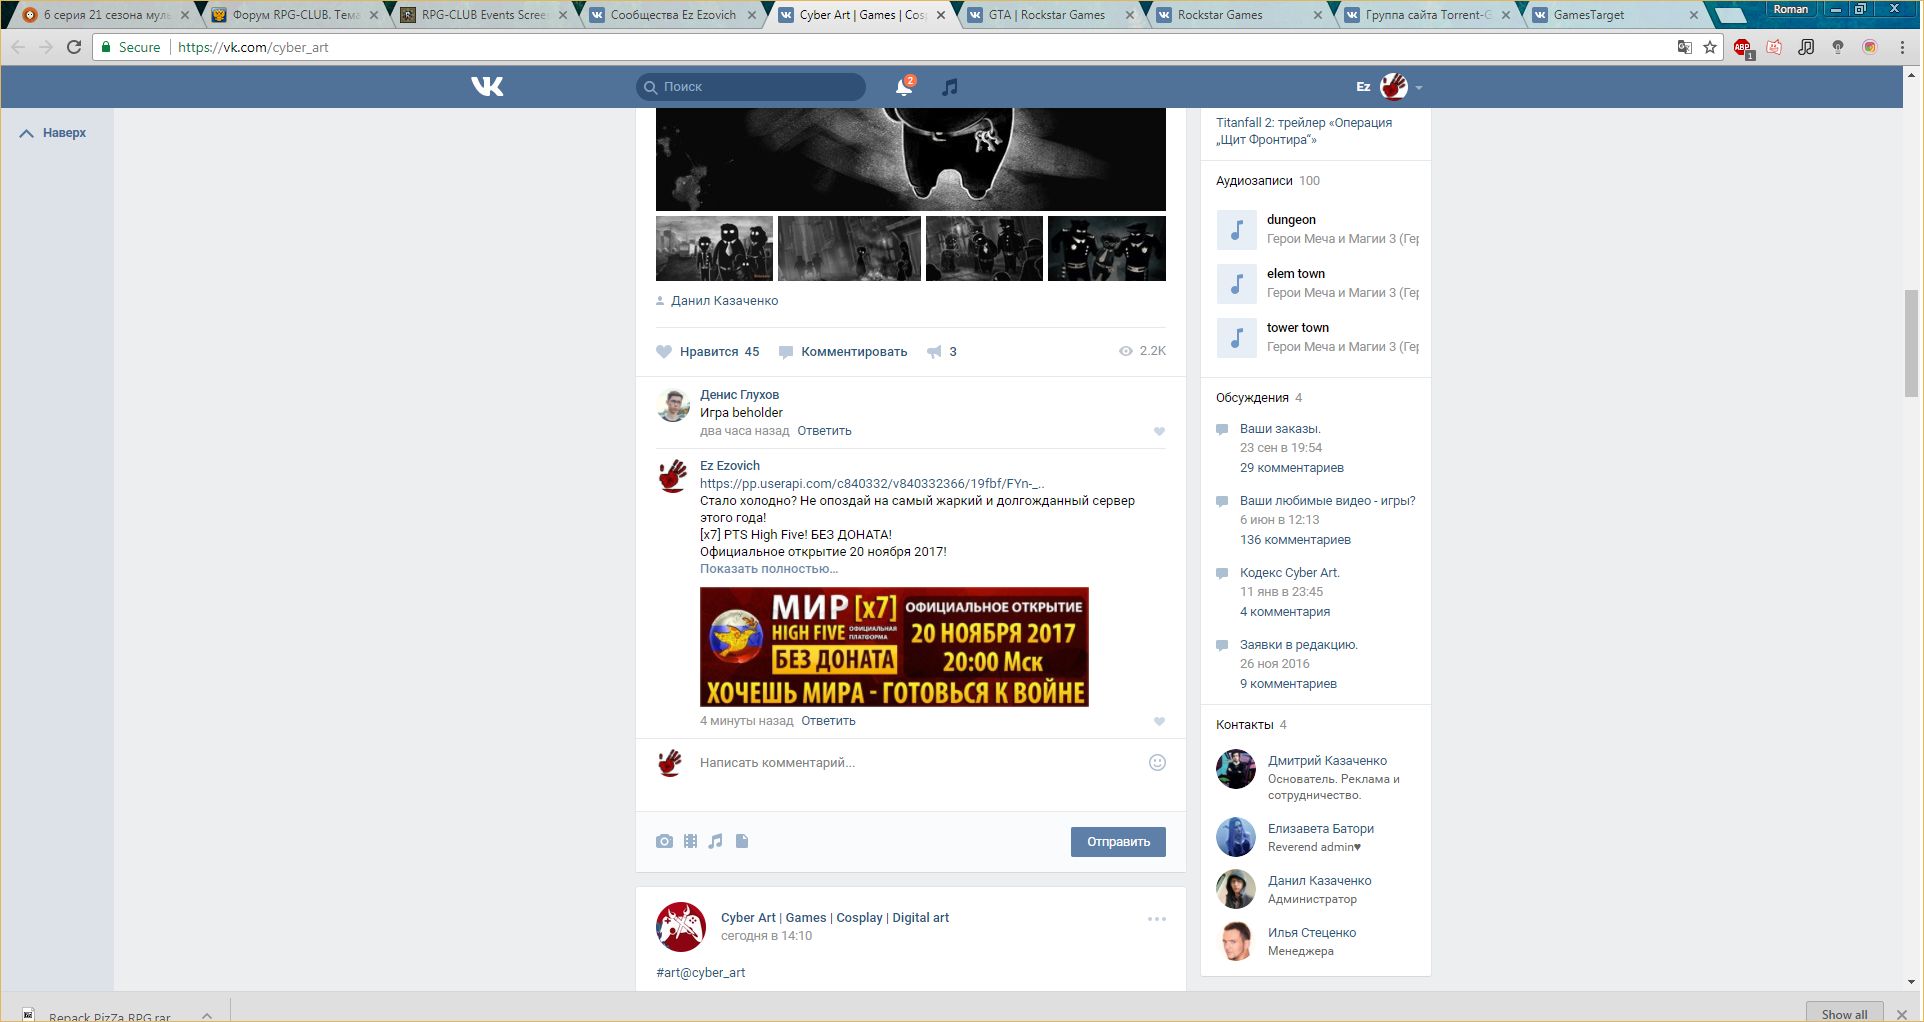Open Дмитрий Казаченко's contact profile
The image size is (1924, 1022).
[1327, 761]
